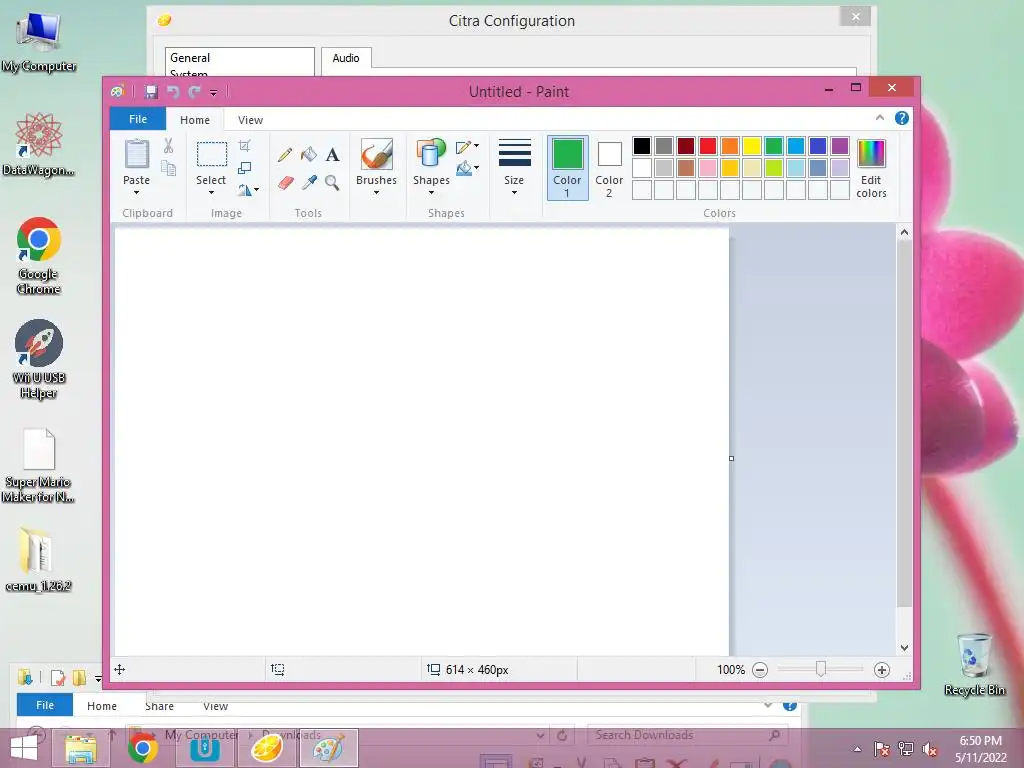Open Paint Help question mark icon
This screenshot has width=1024, height=768.
(x=902, y=118)
